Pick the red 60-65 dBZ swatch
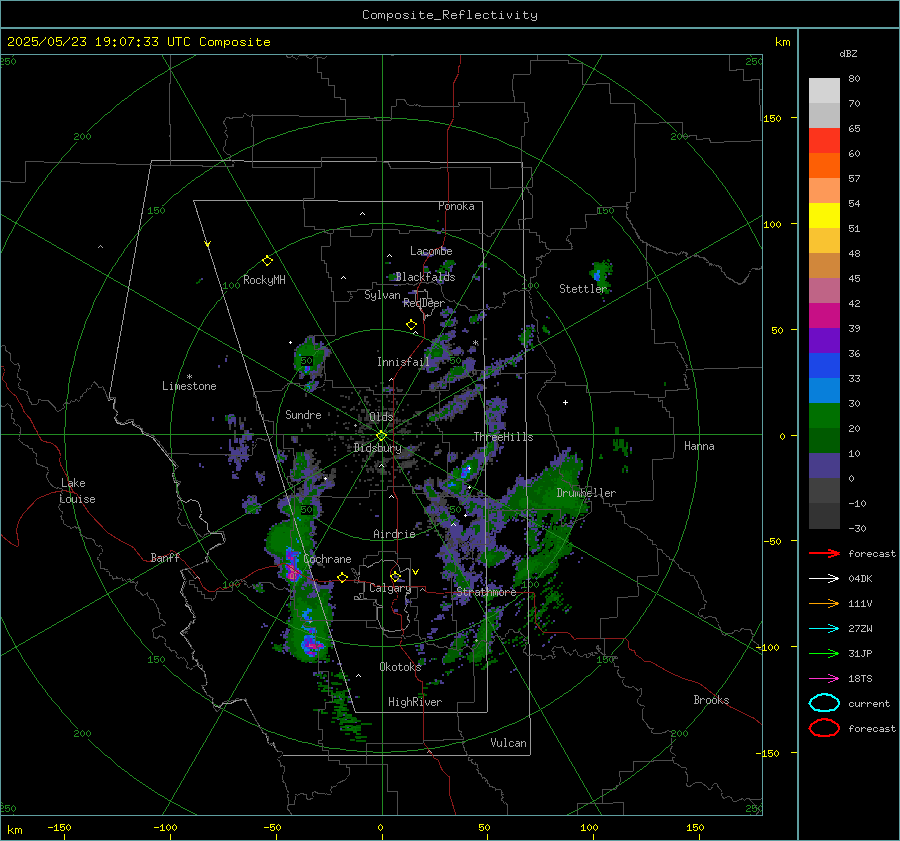Screen dimensions: 900x841 [824, 141]
